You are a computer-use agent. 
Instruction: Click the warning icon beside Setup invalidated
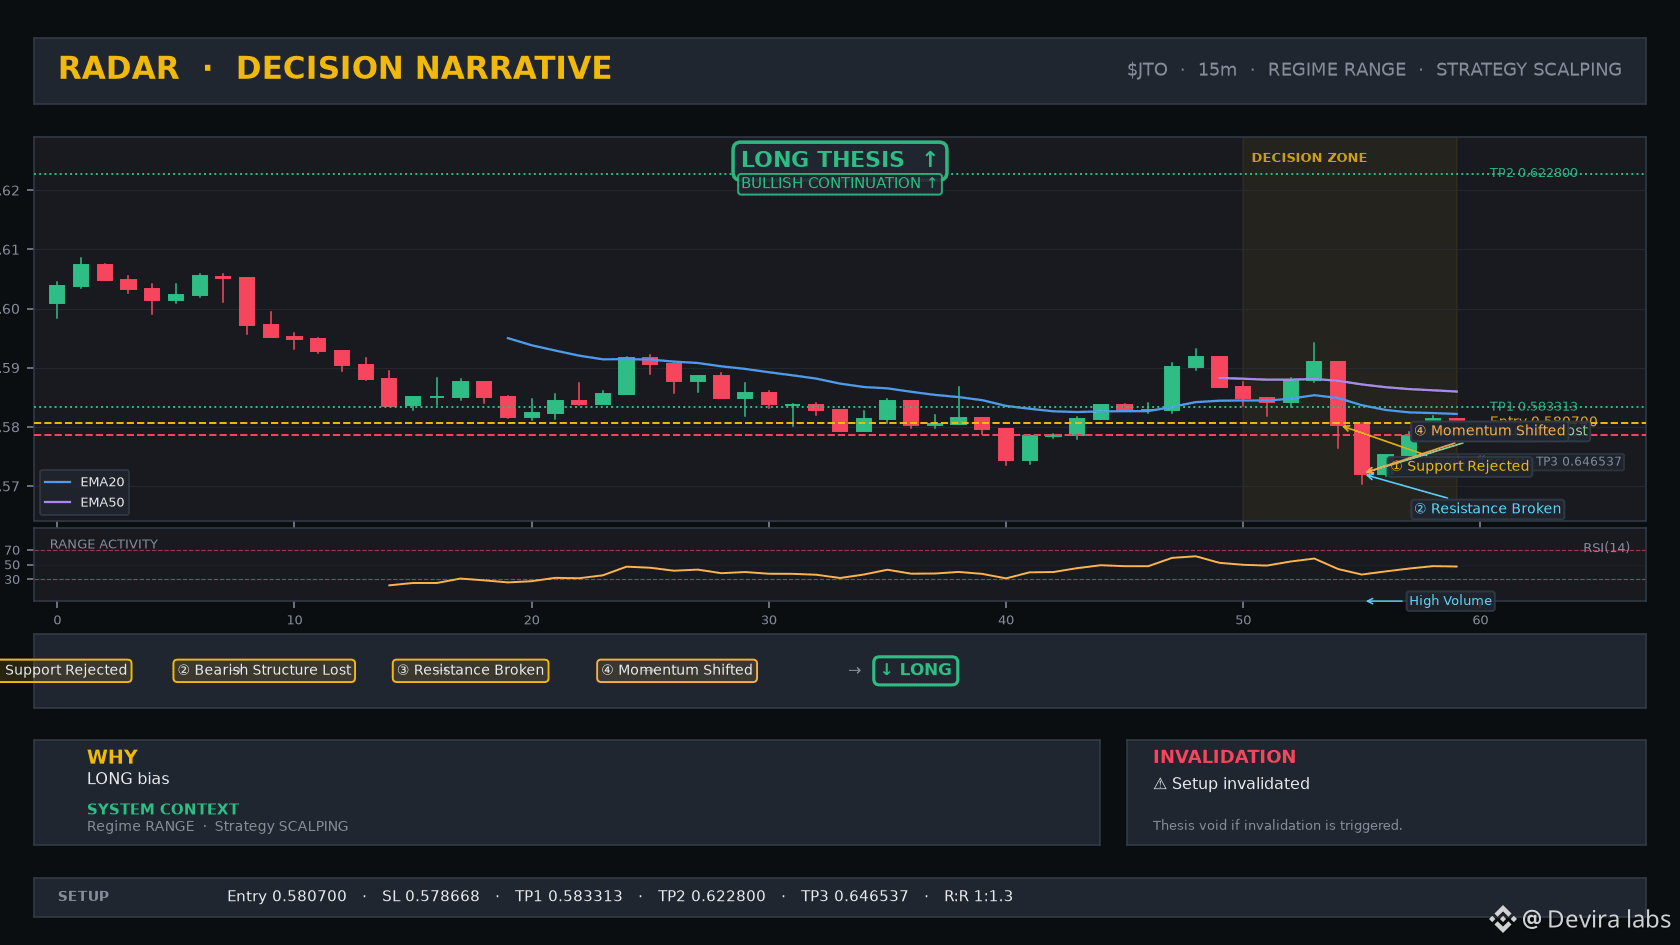click(x=1160, y=784)
